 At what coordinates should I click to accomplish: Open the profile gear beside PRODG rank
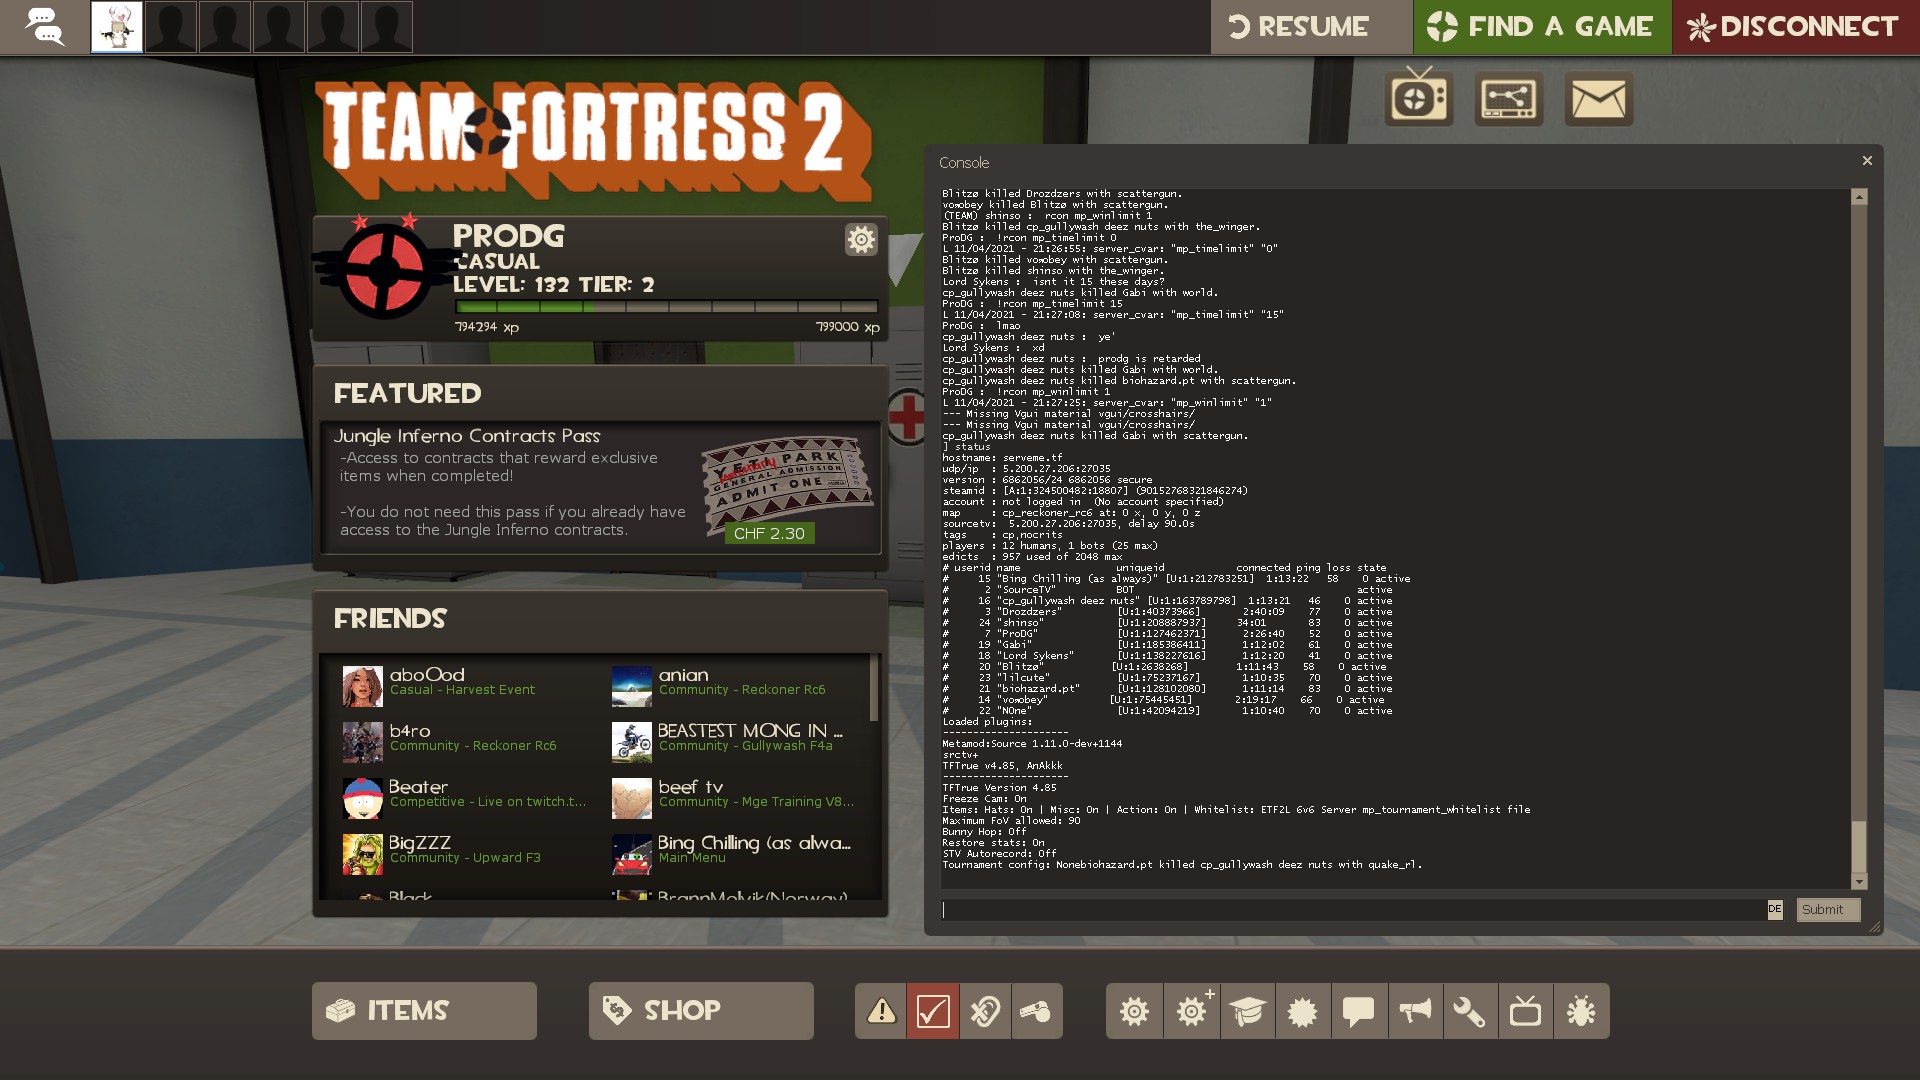[861, 239]
